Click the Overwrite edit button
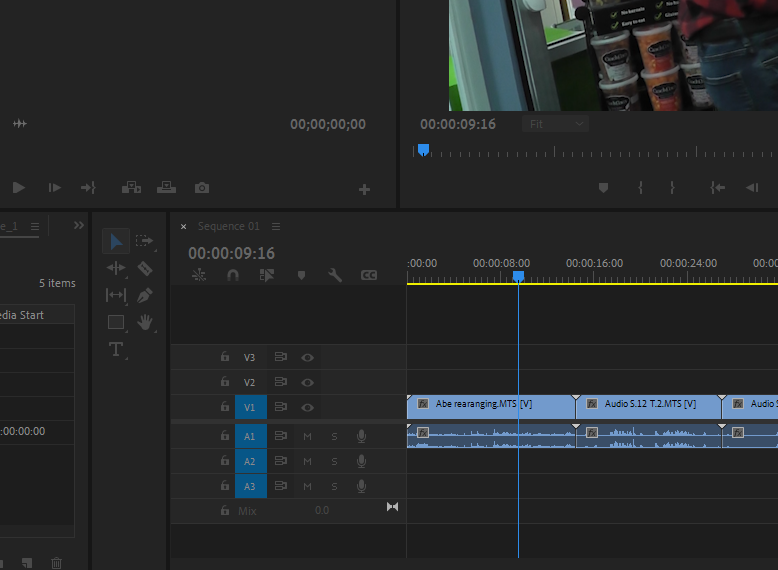The width and height of the screenshot is (778, 570). (x=166, y=188)
